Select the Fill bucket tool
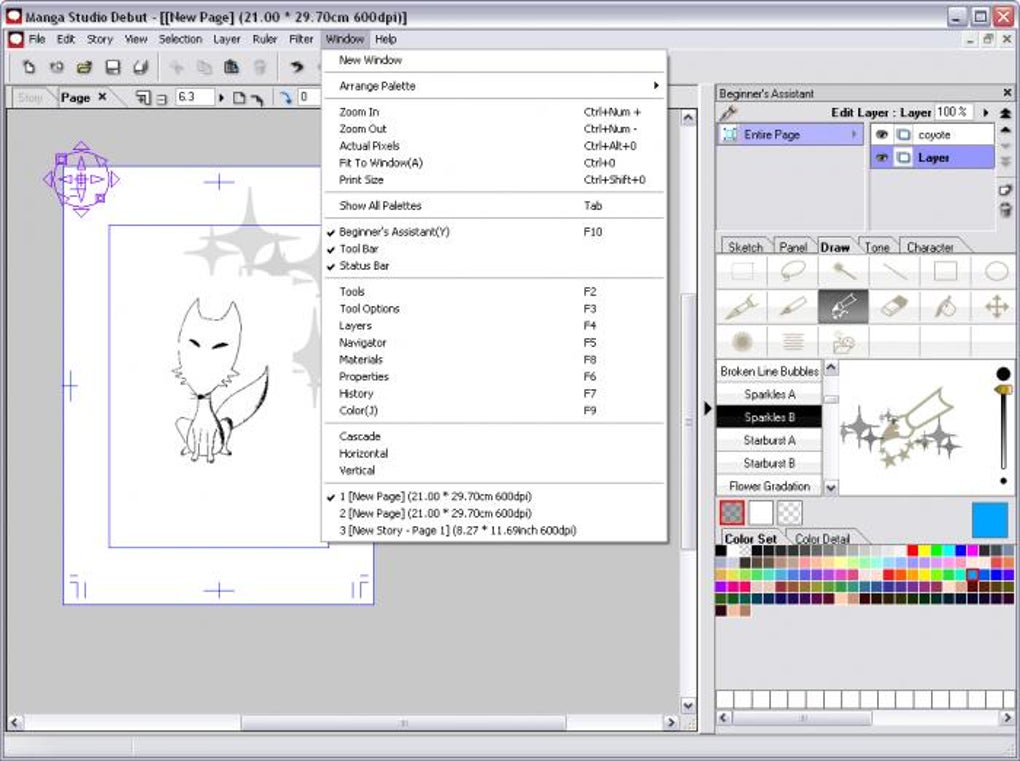 pyautogui.click(x=945, y=306)
